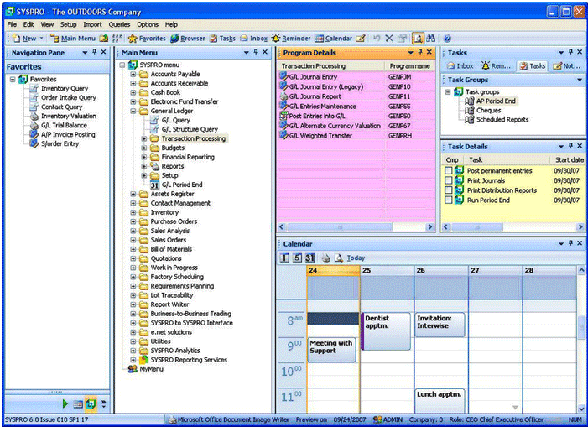
Task: Open Tasks from the main toolbar
Action: click(x=223, y=38)
